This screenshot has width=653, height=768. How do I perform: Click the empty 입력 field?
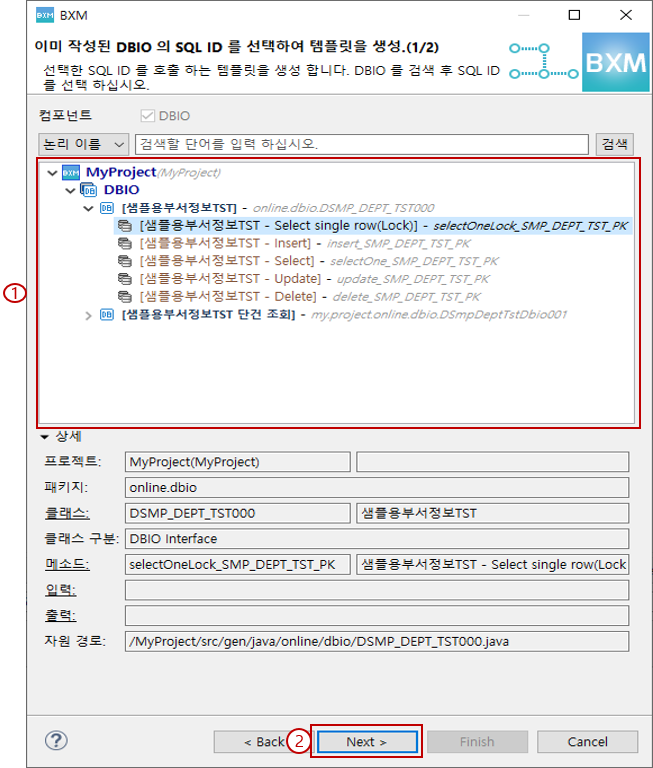click(x=377, y=590)
